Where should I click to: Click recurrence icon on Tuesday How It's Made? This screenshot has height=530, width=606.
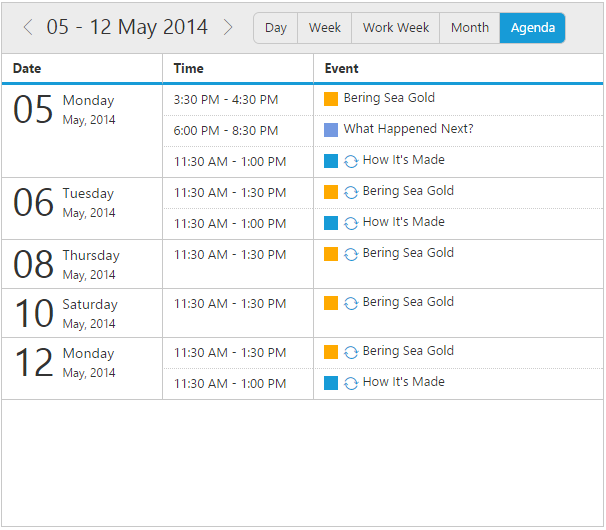[x=351, y=223]
